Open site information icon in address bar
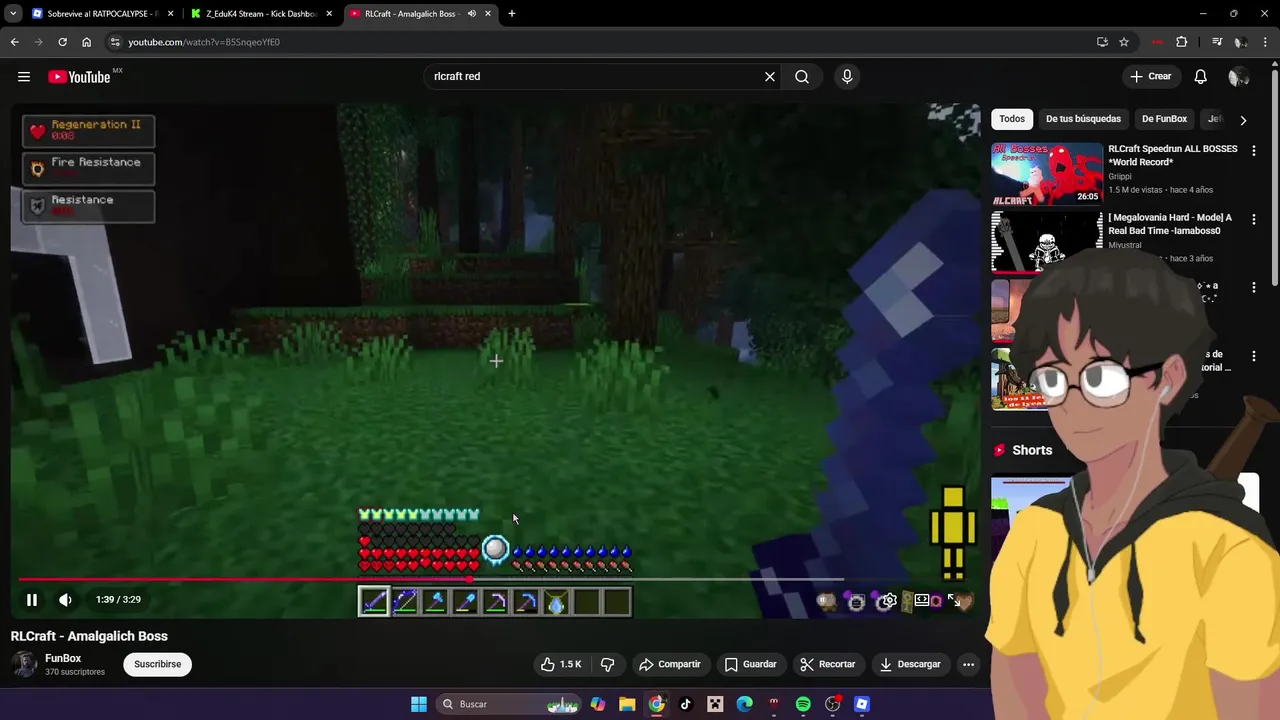This screenshot has width=1280, height=720. click(115, 42)
